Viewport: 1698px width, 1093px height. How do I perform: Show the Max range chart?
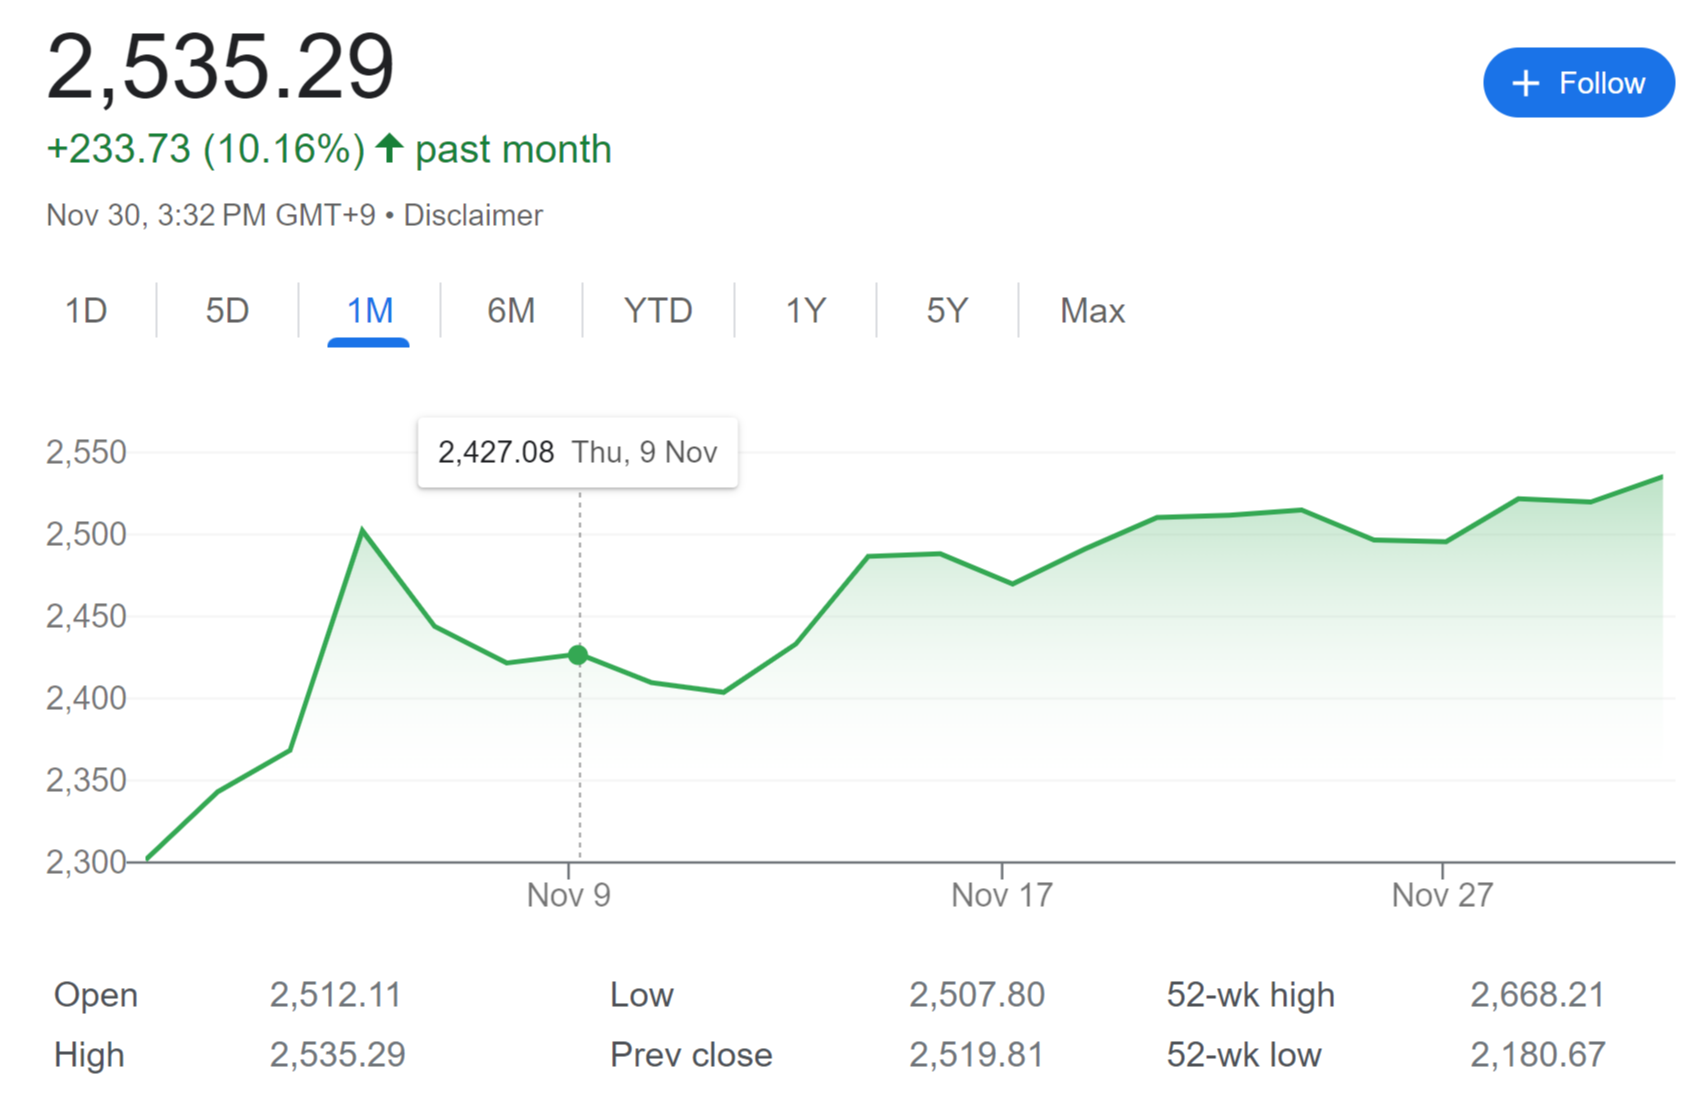(1092, 311)
